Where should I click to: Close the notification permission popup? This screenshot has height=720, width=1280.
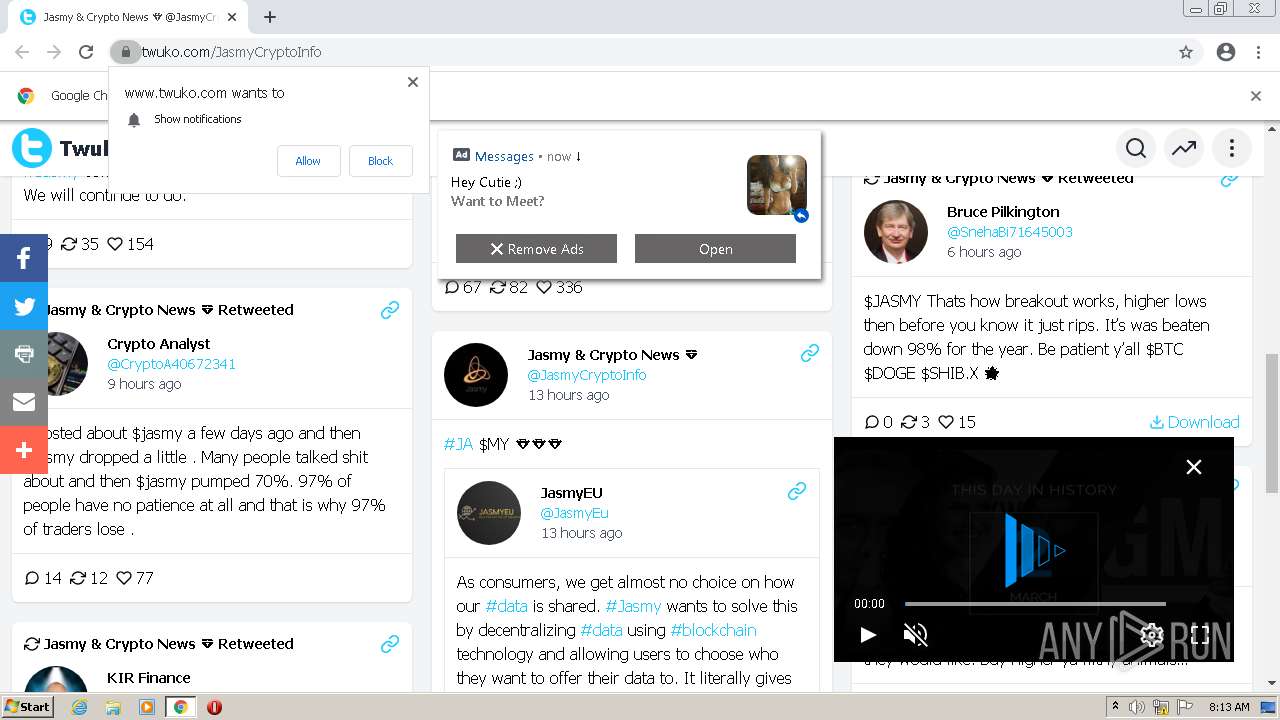click(x=413, y=82)
